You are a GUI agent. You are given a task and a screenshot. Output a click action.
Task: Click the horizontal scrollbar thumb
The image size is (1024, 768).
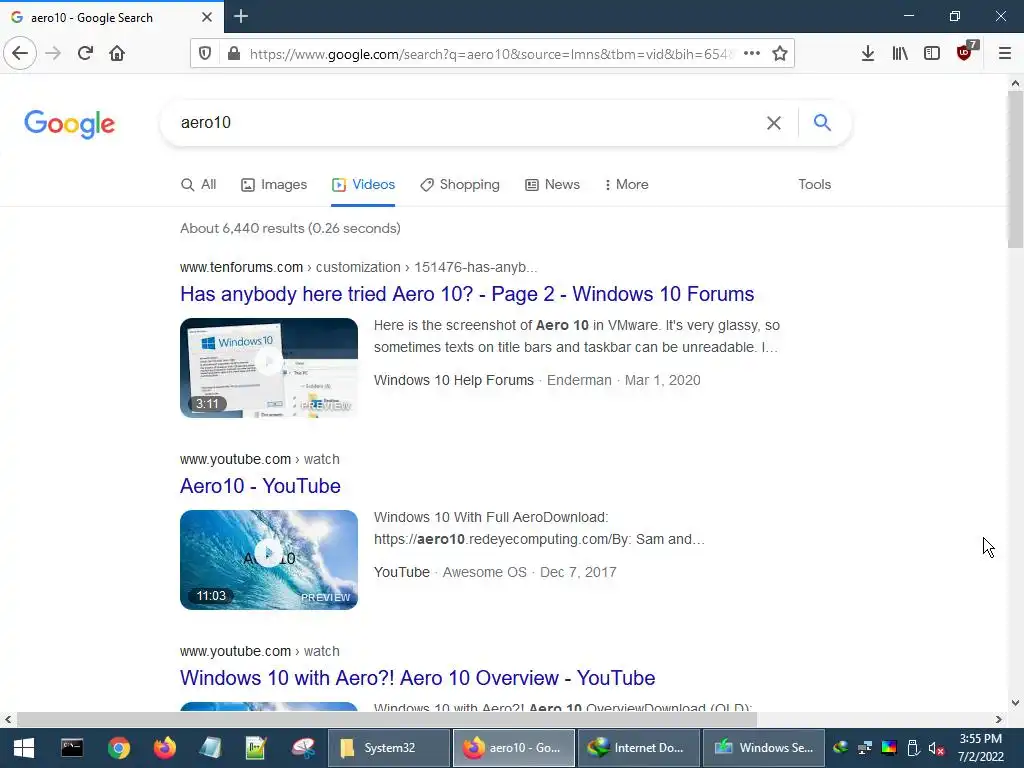387,720
